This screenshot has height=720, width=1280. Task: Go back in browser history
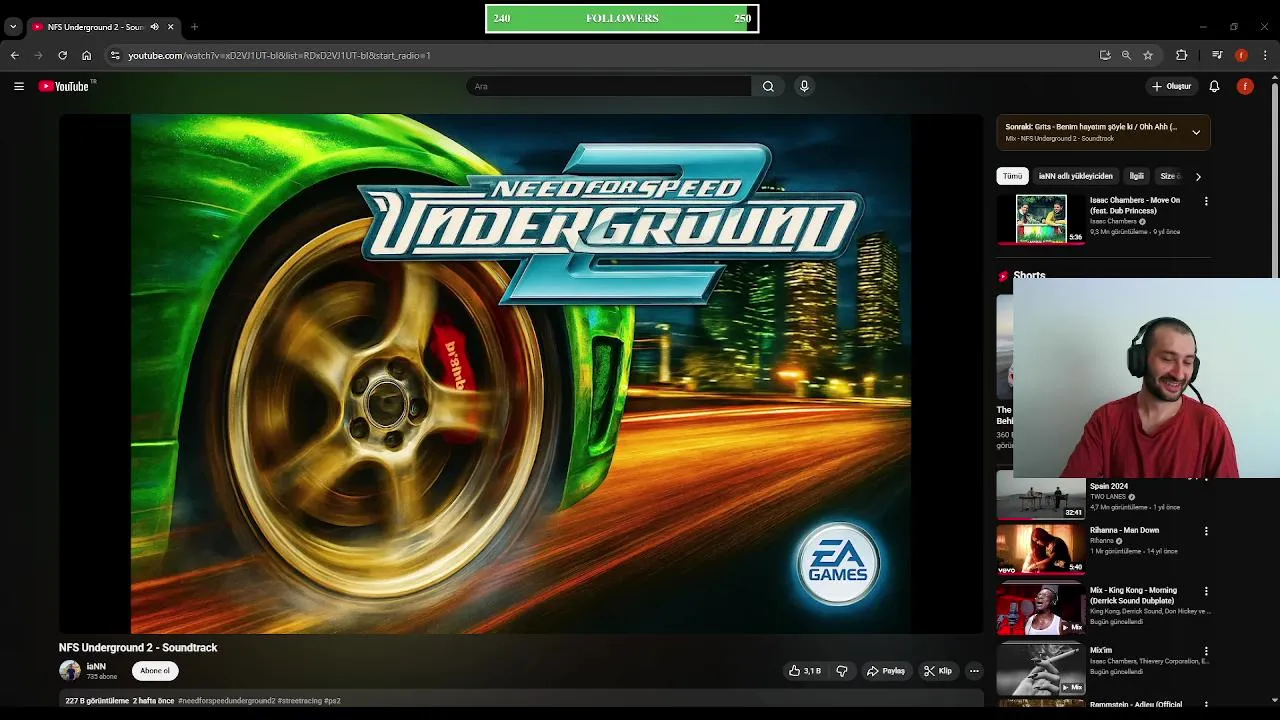tap(15, 55)
